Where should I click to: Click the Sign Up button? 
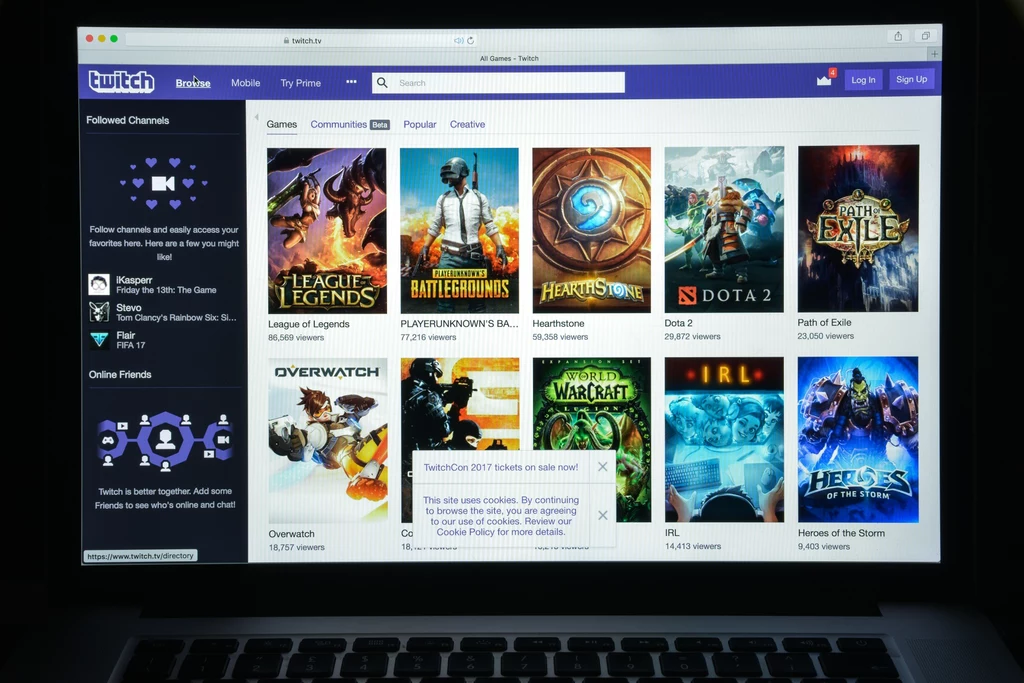911,79
